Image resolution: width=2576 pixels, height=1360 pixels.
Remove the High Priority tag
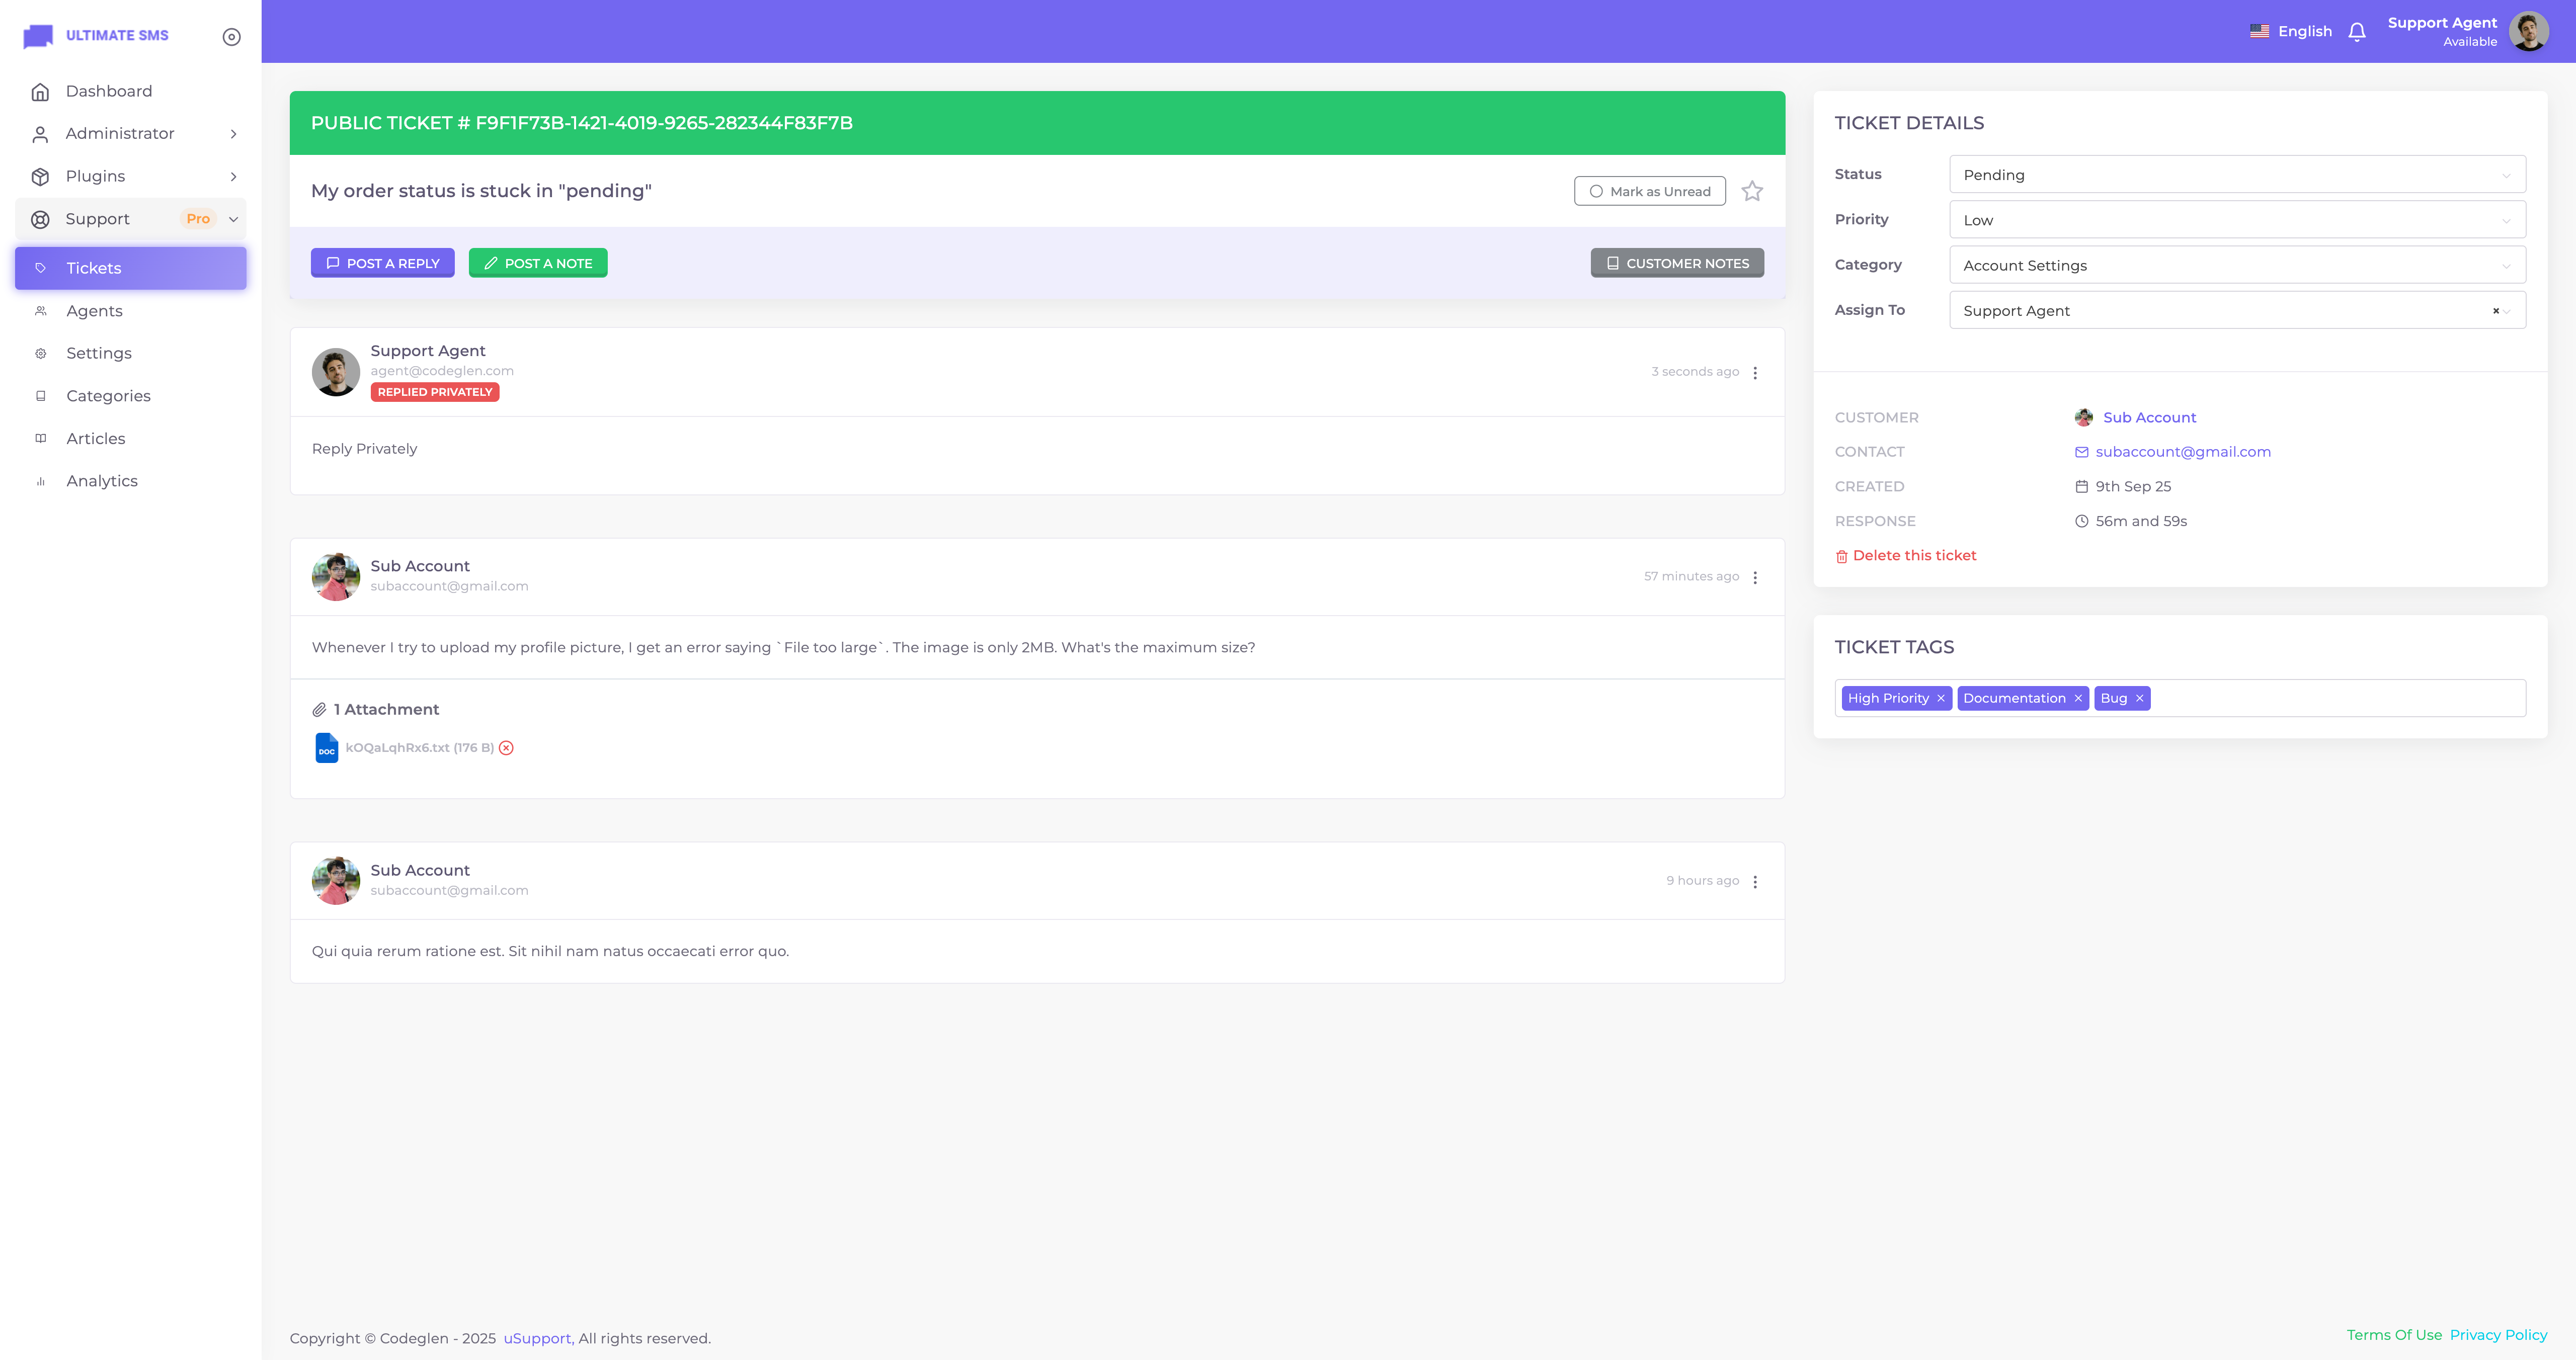click(x=1941, y=699)
